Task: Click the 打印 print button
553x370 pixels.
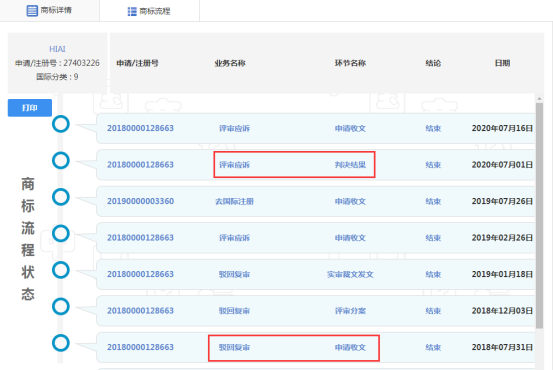Action: pyautogui.click(x=30, y=108)
